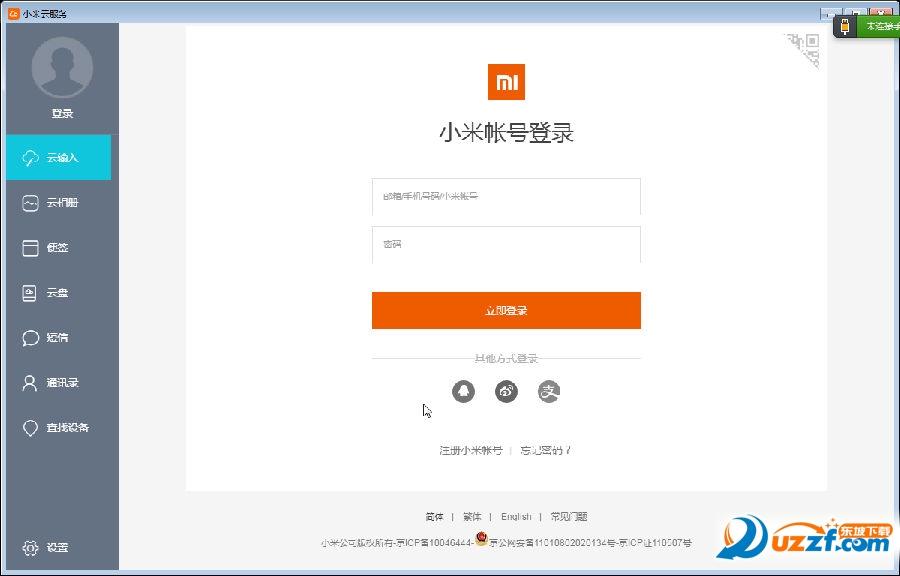Open 注册小米帐号 registration link
This screenshot has width=900, height=576.
[470, 450]
